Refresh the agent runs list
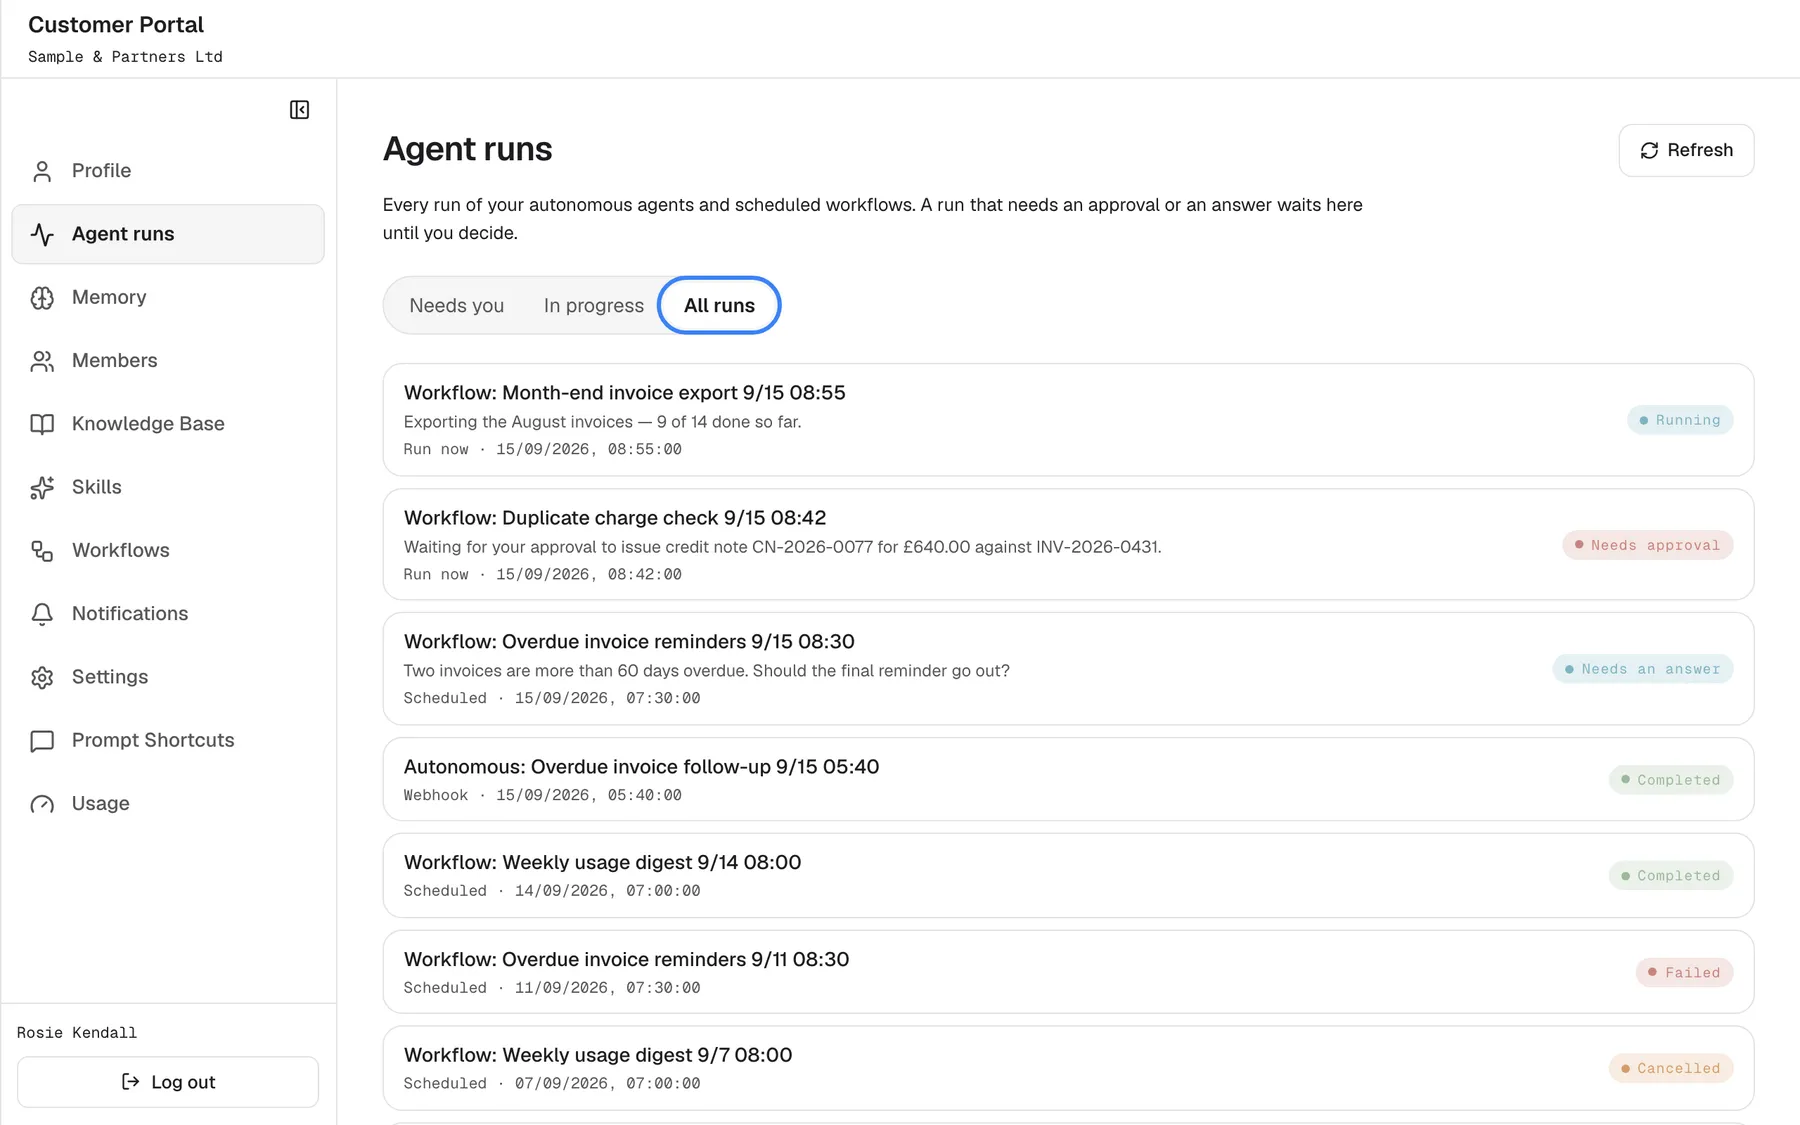This screenshot has height=1125, width=1800. (1686, 150)
